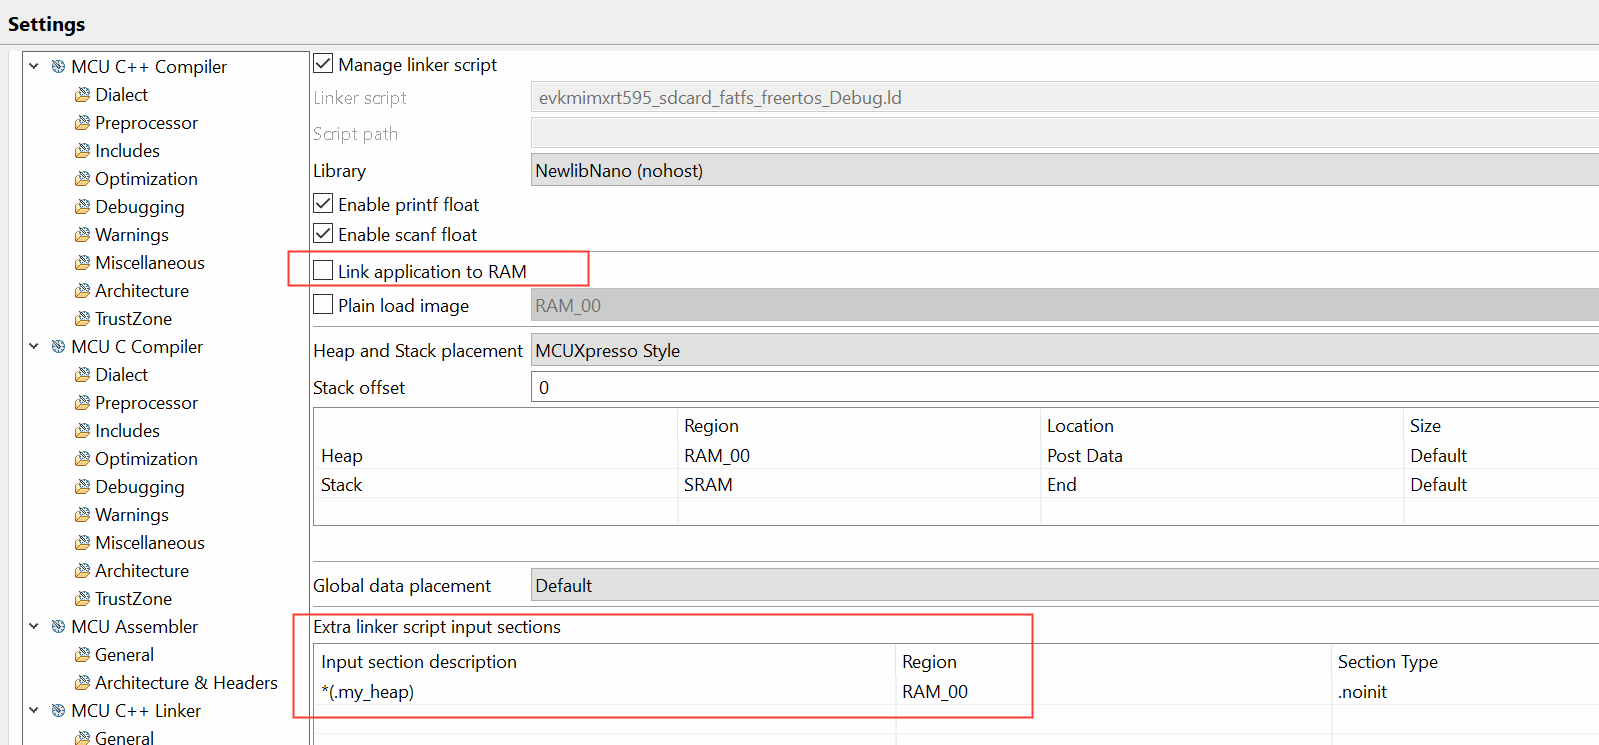Enable Link application to RAM
1599x745 pixels.
[x=323, y=271]
